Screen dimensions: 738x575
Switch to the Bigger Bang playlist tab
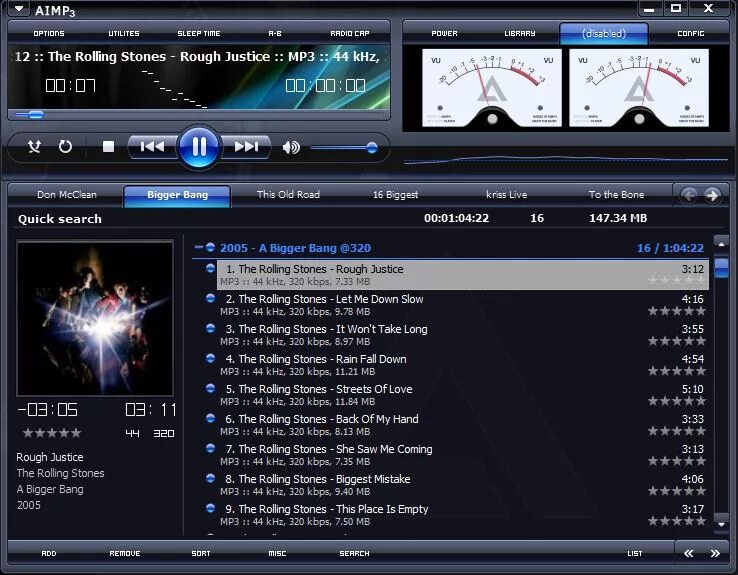tap(177, 195)
